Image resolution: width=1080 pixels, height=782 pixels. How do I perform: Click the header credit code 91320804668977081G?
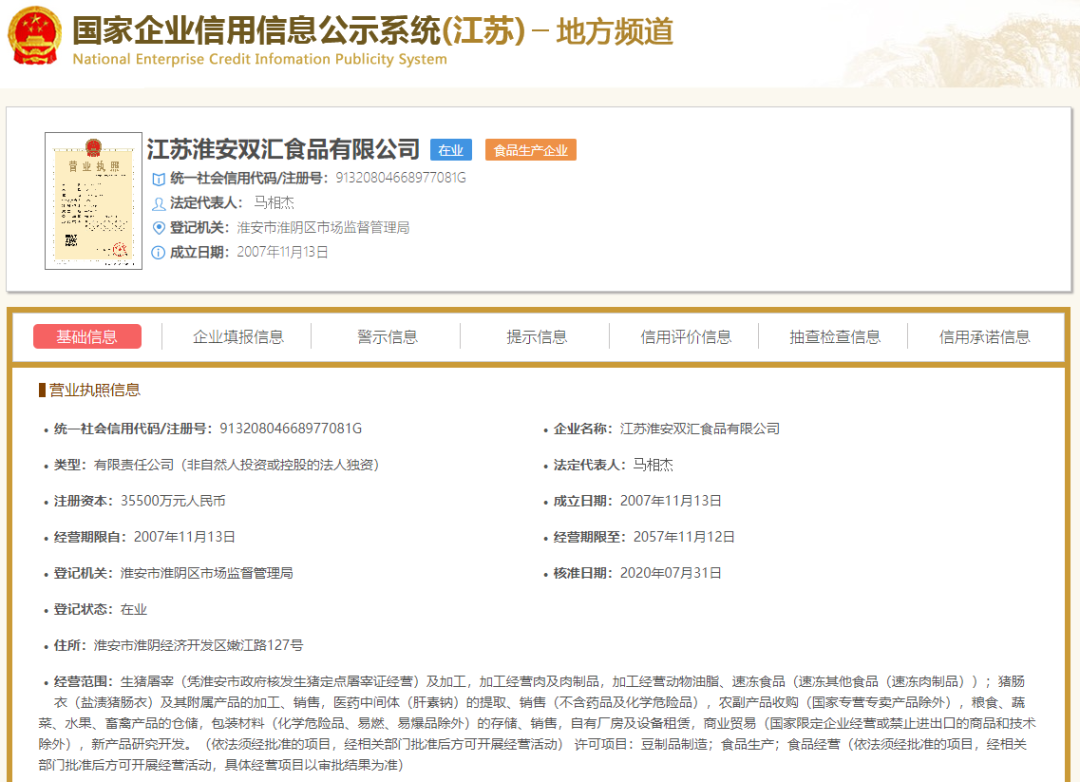click(x=400, y=178)
